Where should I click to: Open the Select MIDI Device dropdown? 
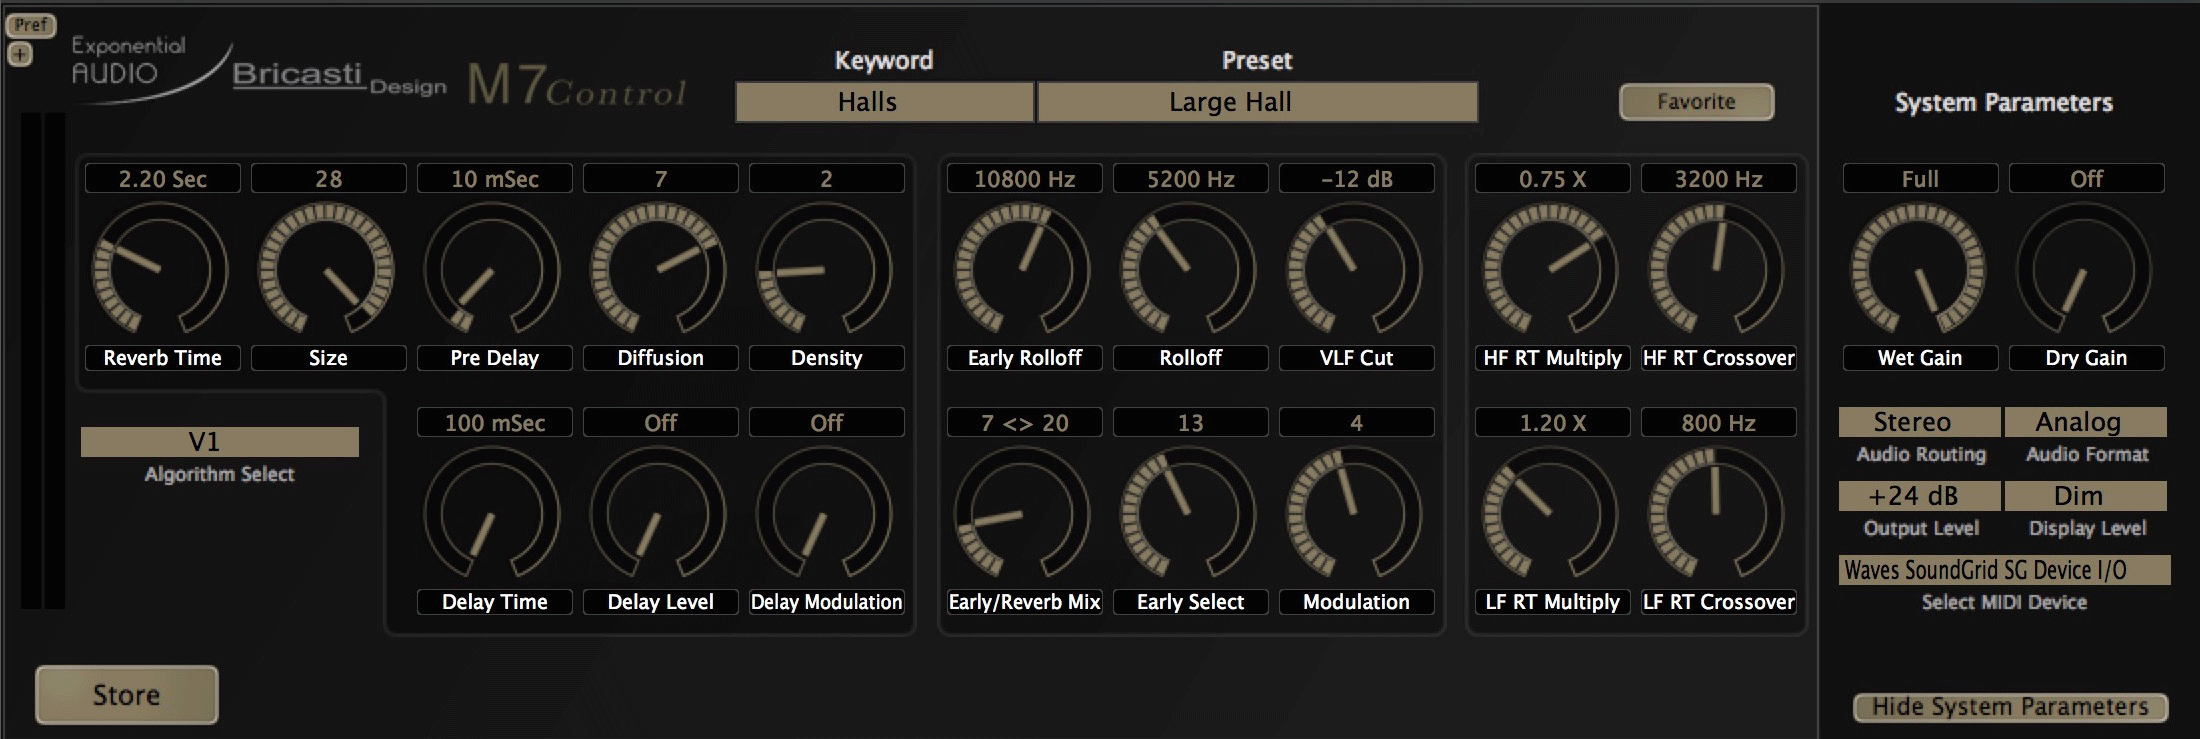coord(2004,570)
